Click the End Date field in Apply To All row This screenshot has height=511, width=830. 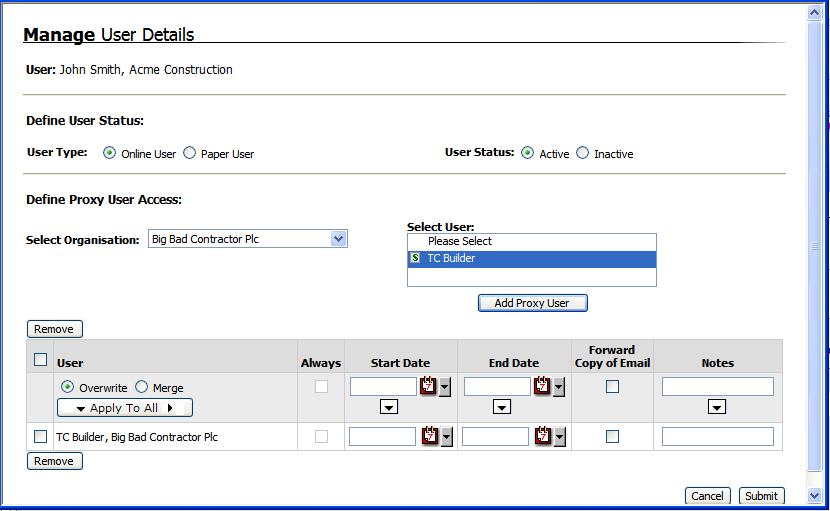coord(497,387)
